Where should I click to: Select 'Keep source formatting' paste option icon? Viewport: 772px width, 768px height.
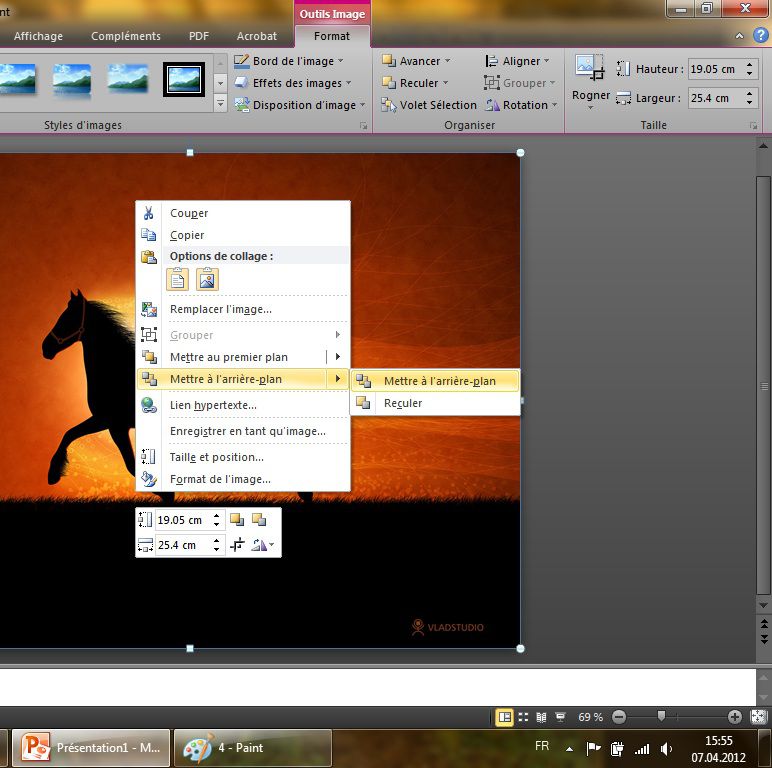177,280
